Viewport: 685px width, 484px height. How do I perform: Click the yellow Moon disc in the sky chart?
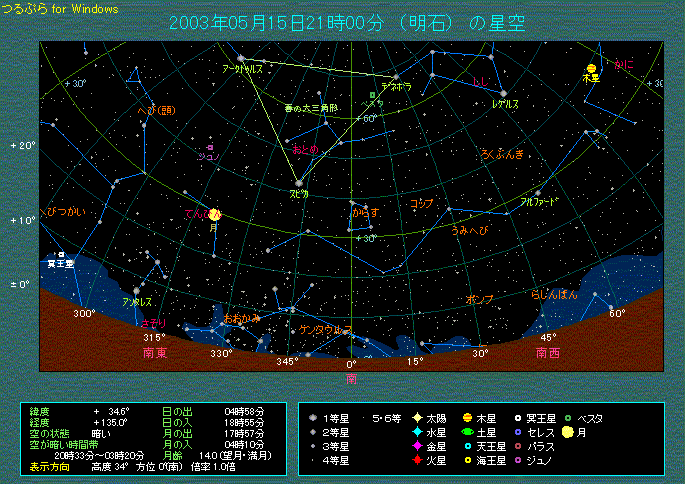(214, 214)
